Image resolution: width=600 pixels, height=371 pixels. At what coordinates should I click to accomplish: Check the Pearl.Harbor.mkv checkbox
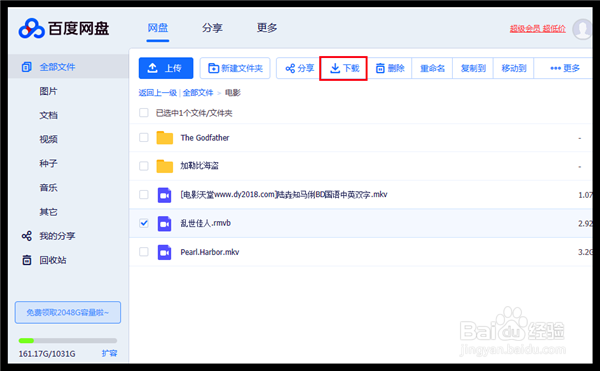pos(143,252)
